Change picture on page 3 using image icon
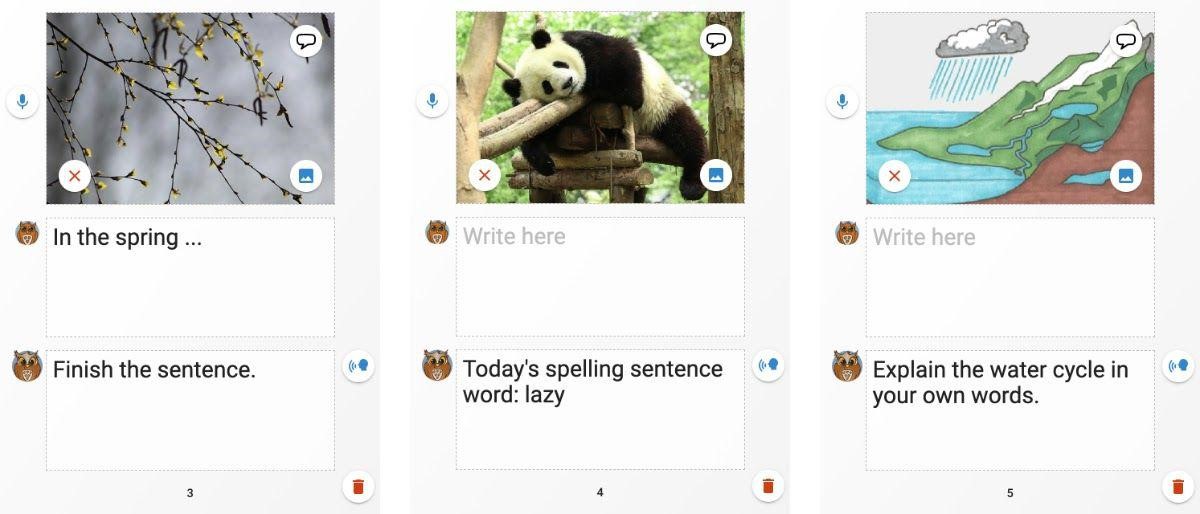 click(306, 176)
